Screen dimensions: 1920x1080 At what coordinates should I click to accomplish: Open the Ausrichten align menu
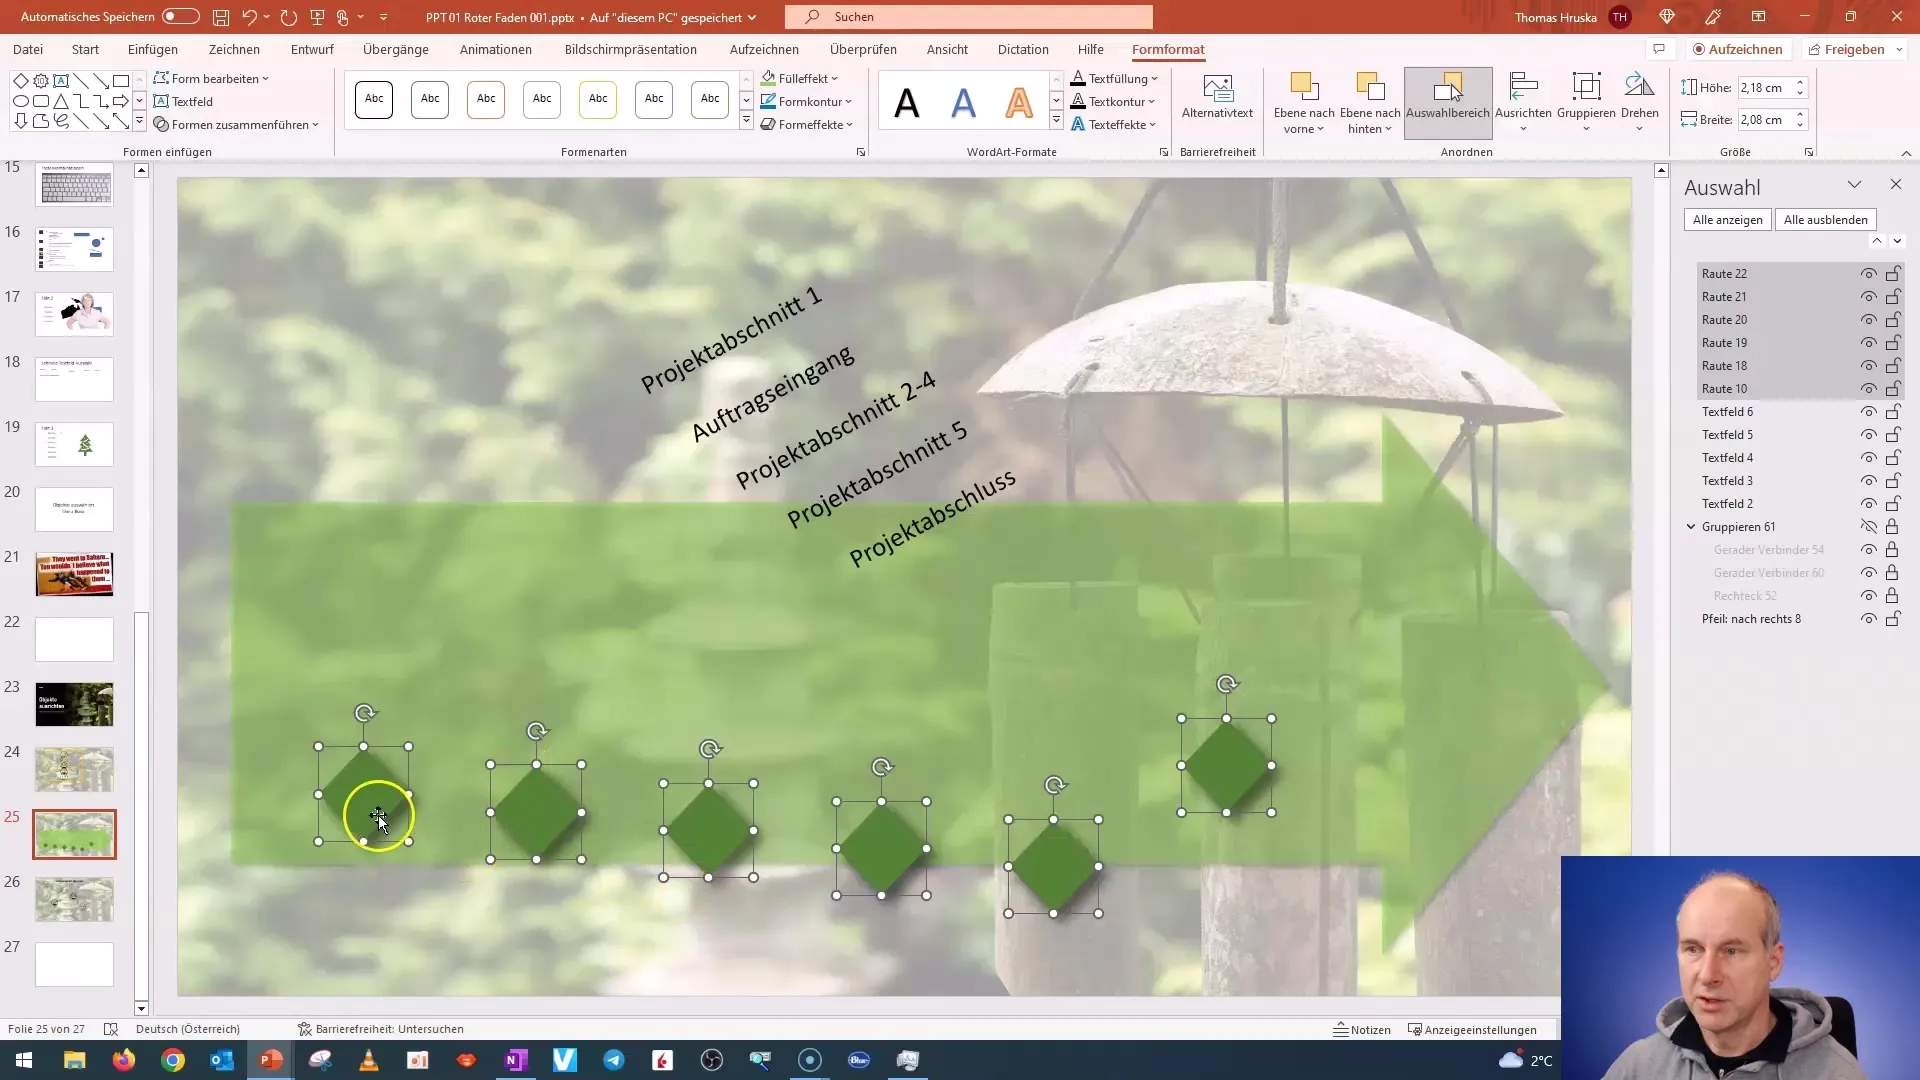pyautogui.click(x=1523, y=102)
